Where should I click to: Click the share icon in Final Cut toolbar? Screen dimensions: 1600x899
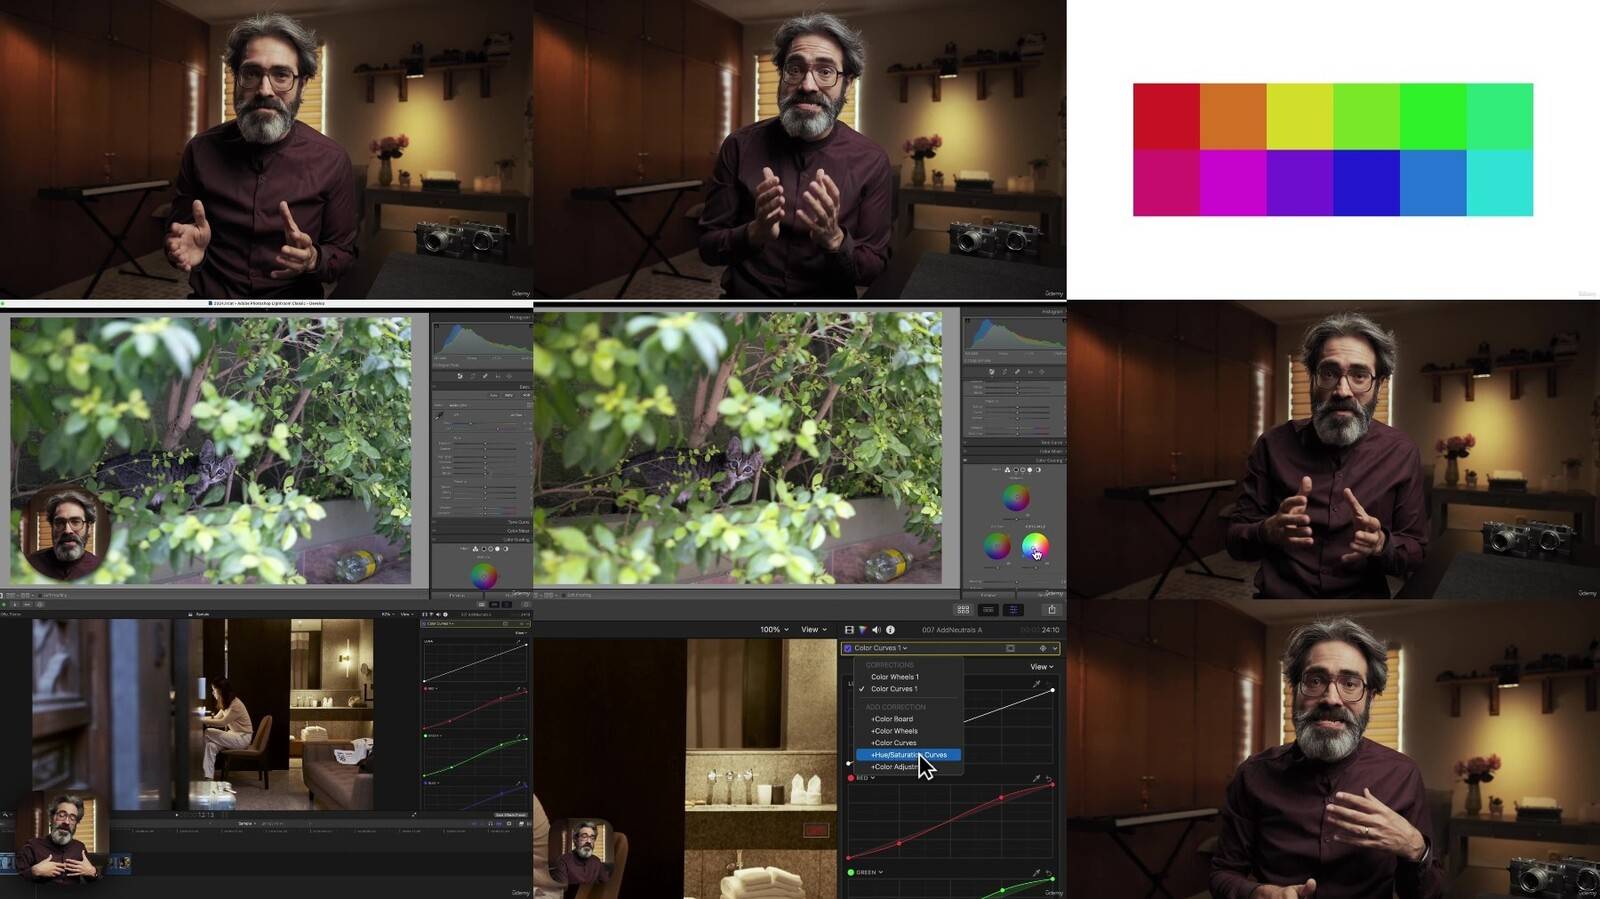(1051, 609)
